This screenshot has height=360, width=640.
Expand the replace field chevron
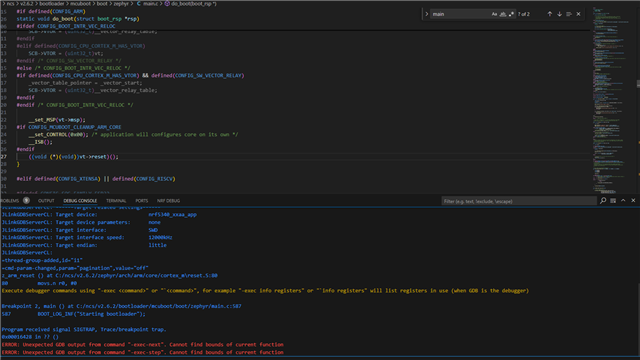click(427, 14)
